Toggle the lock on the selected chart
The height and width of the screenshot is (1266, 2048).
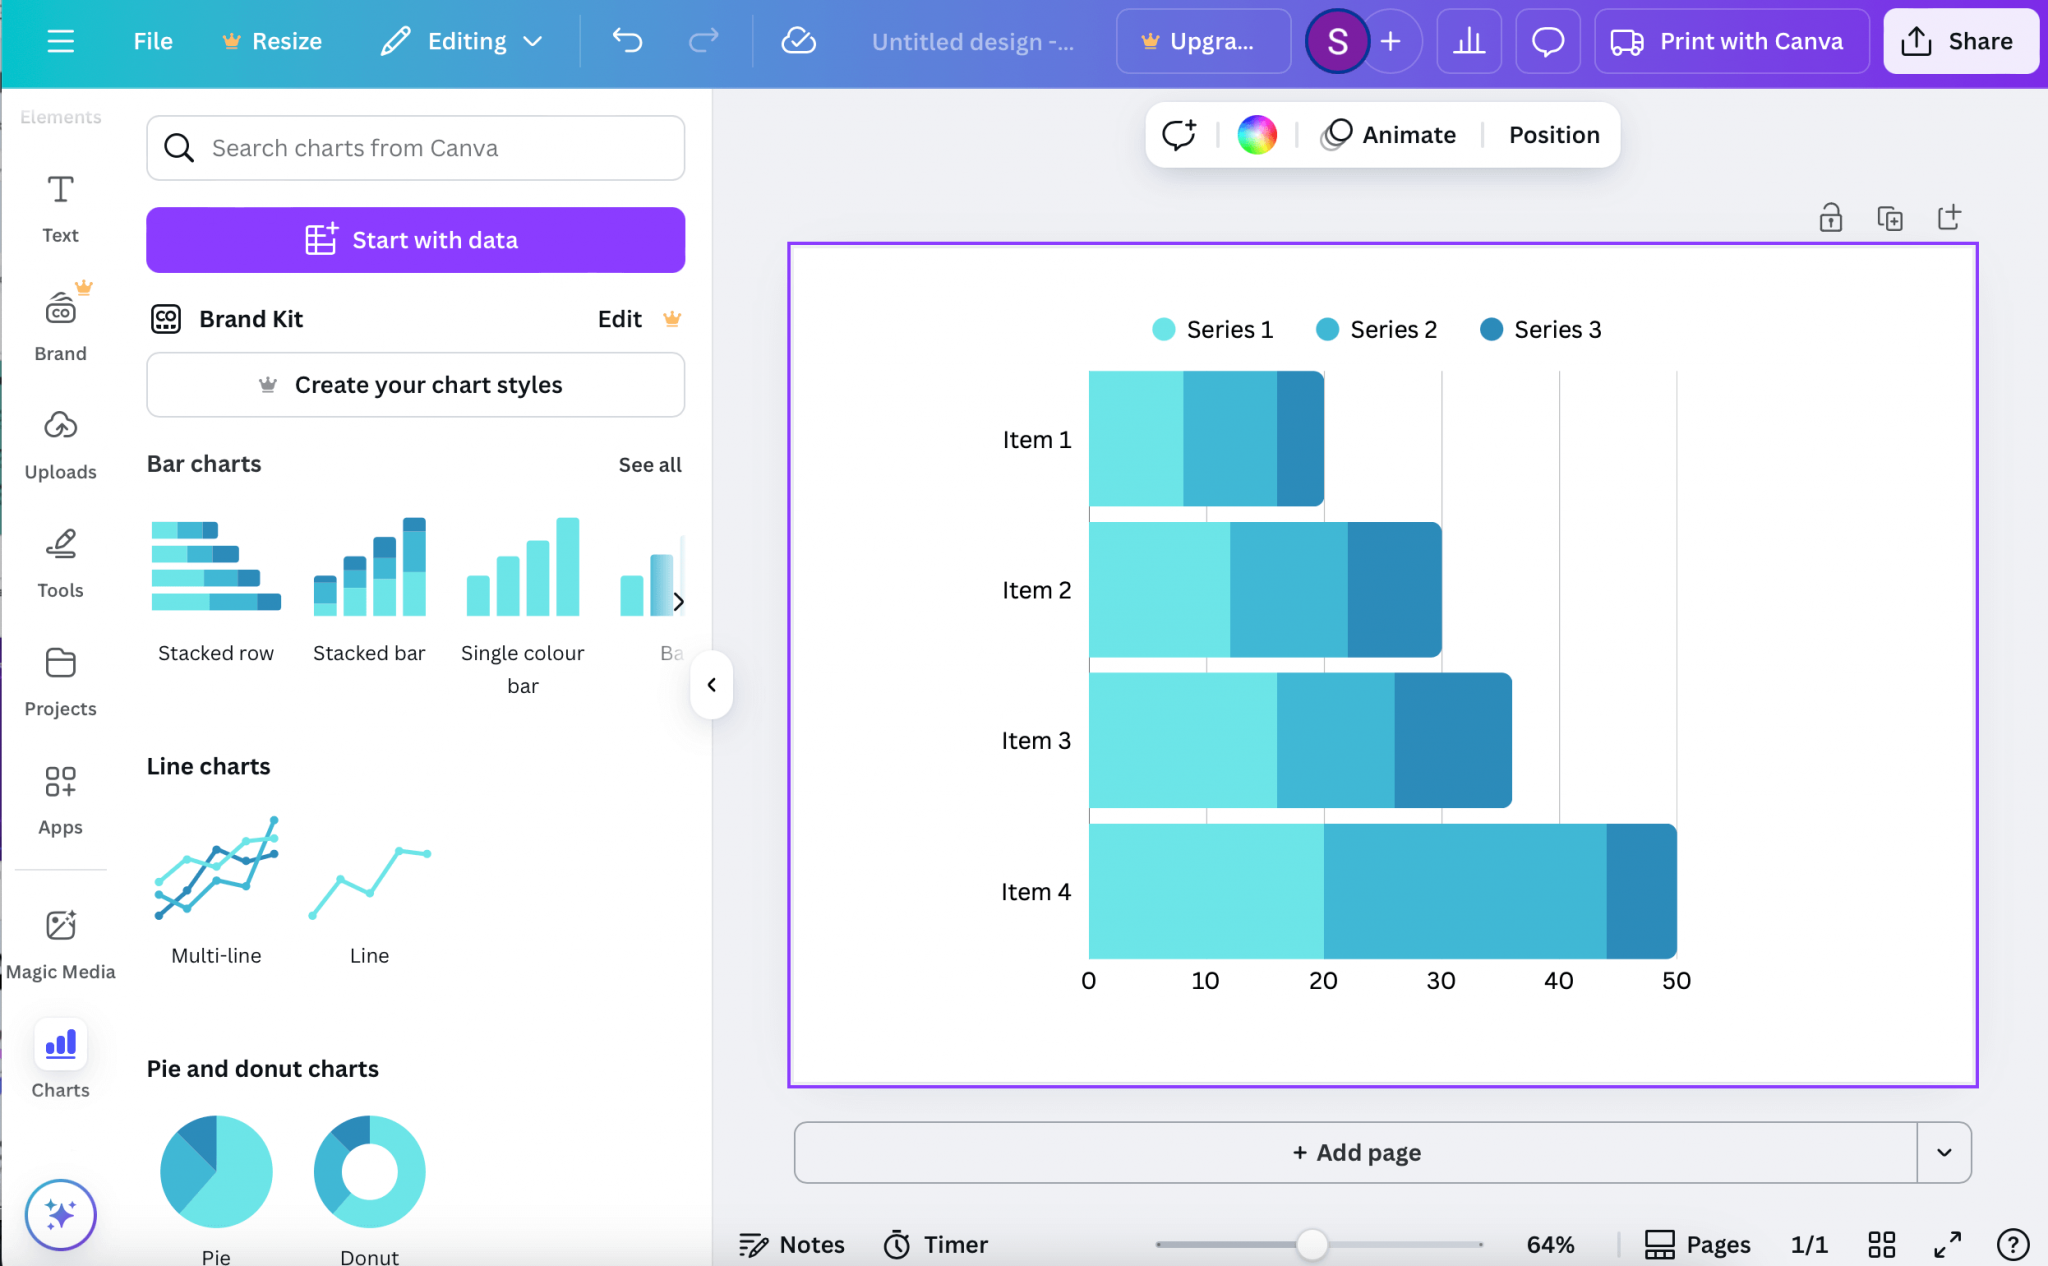pos(1830,217)
